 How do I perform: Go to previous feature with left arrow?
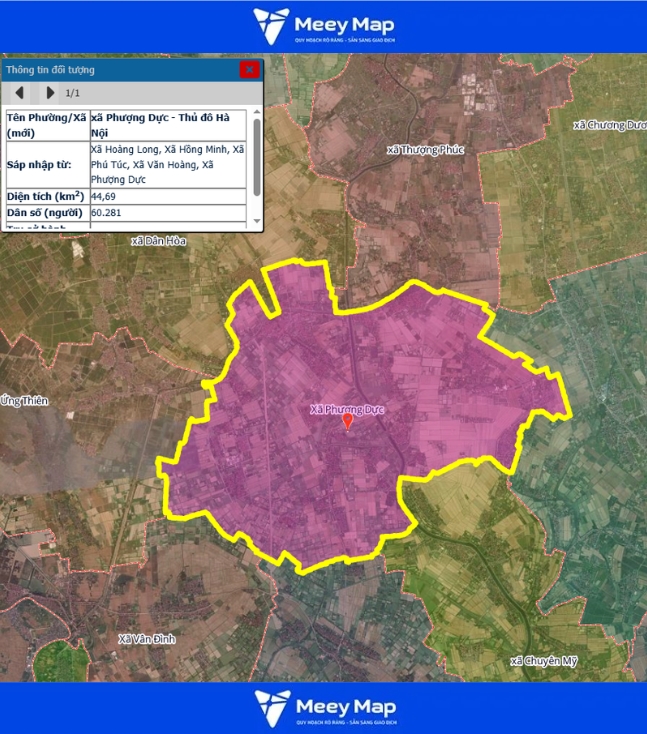pyautogui.click(x=19, y=93)
